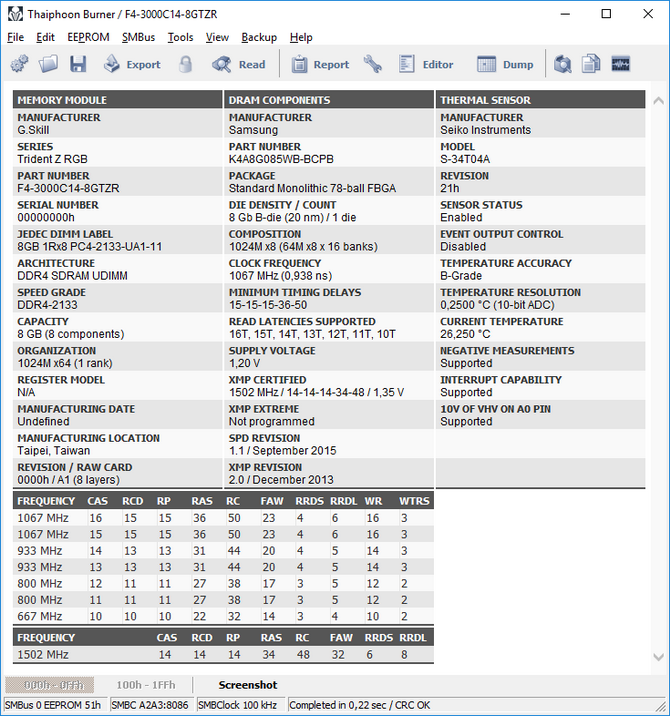The image size is (670, 716).
Task: Click the MEMORY MODULE section header
Action: [x=117, y=100]
